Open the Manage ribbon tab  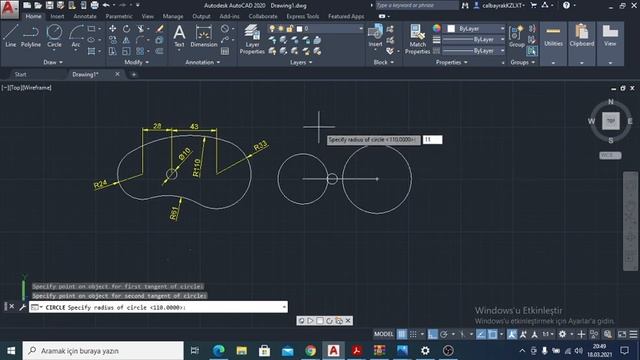pos(173,16)
